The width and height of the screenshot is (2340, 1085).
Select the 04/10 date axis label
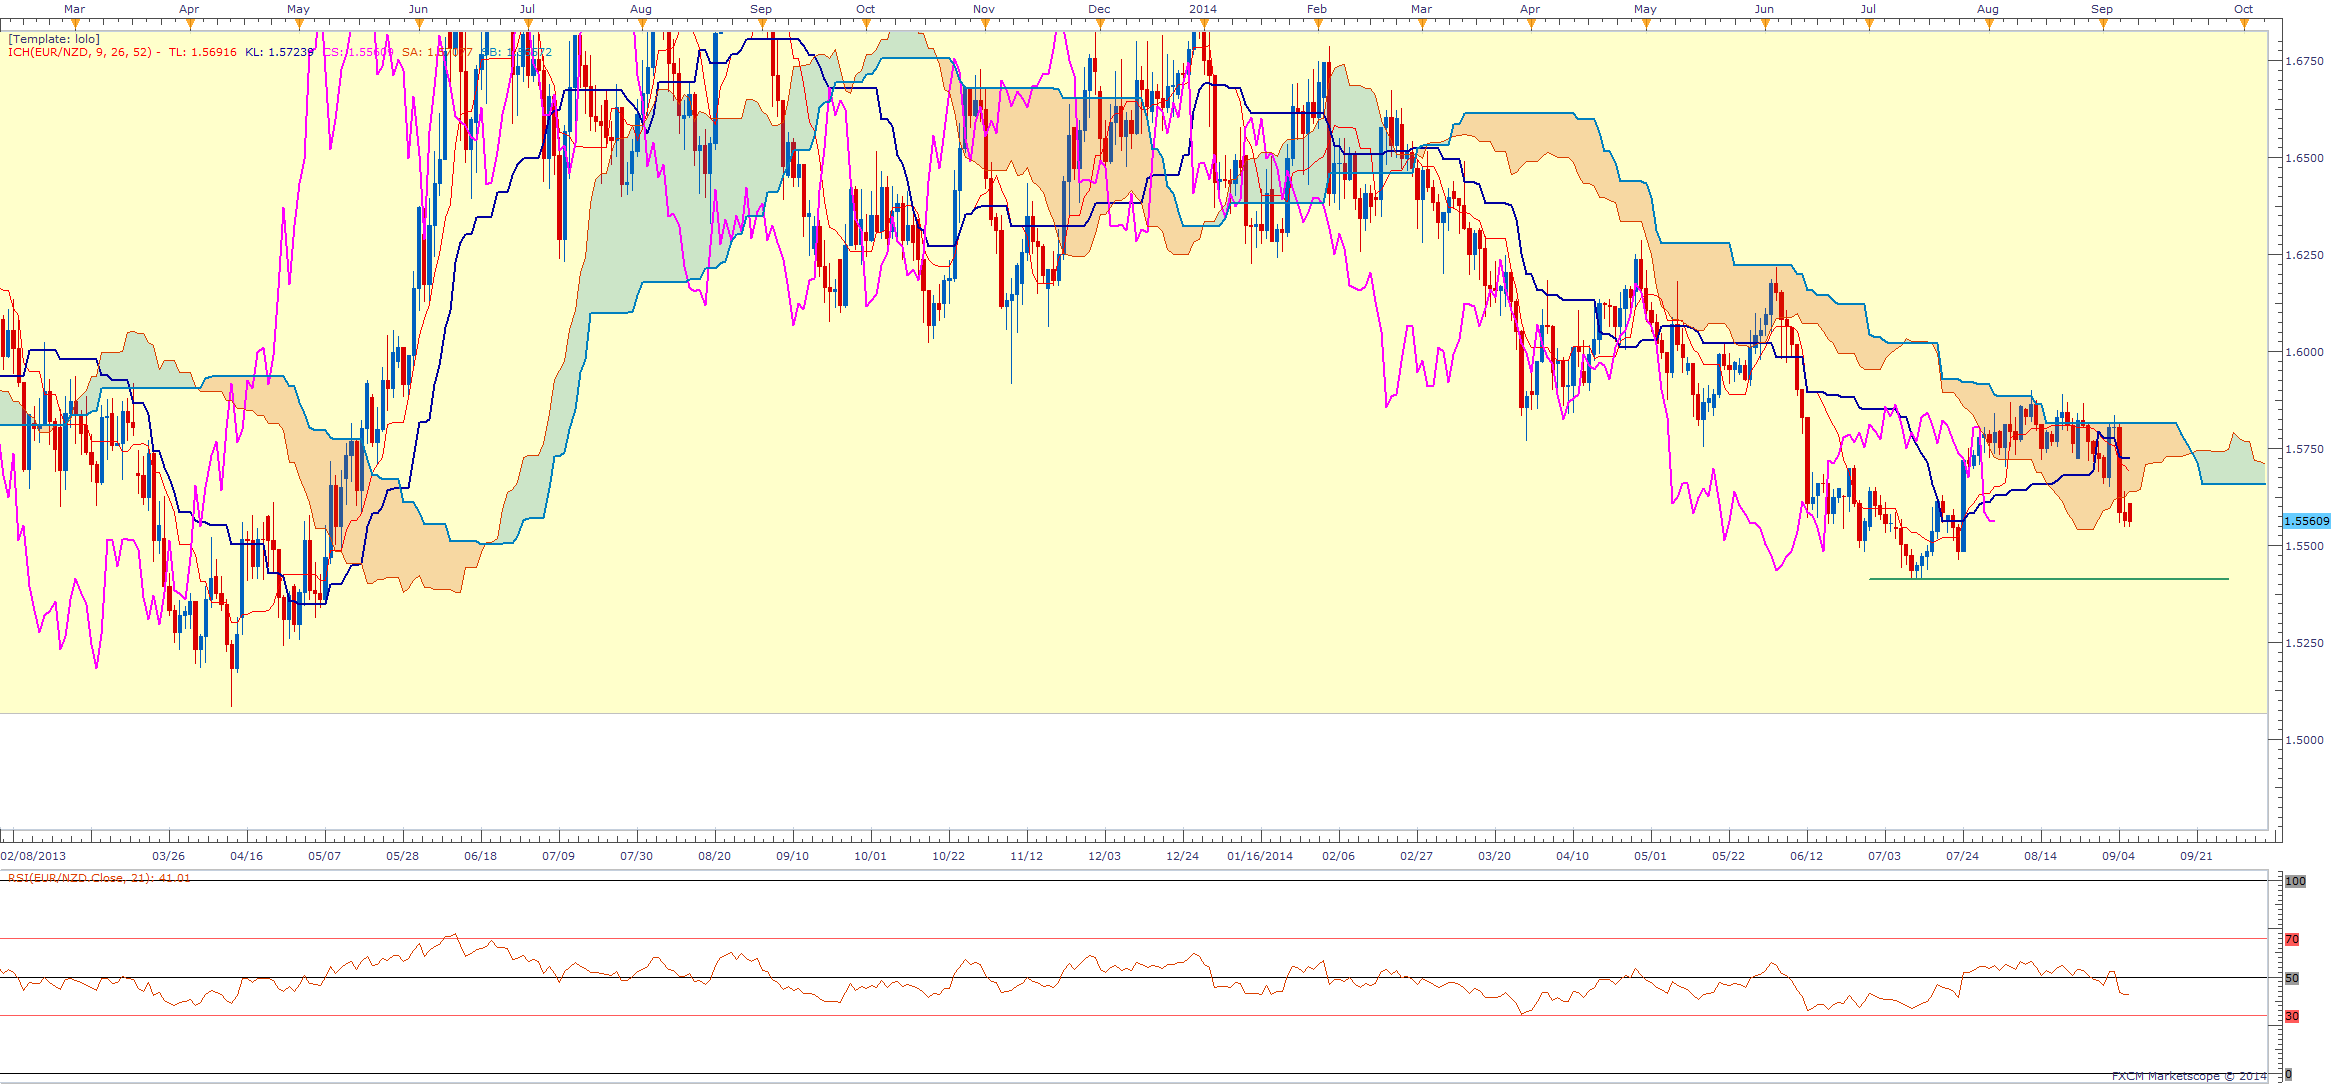1572,856
